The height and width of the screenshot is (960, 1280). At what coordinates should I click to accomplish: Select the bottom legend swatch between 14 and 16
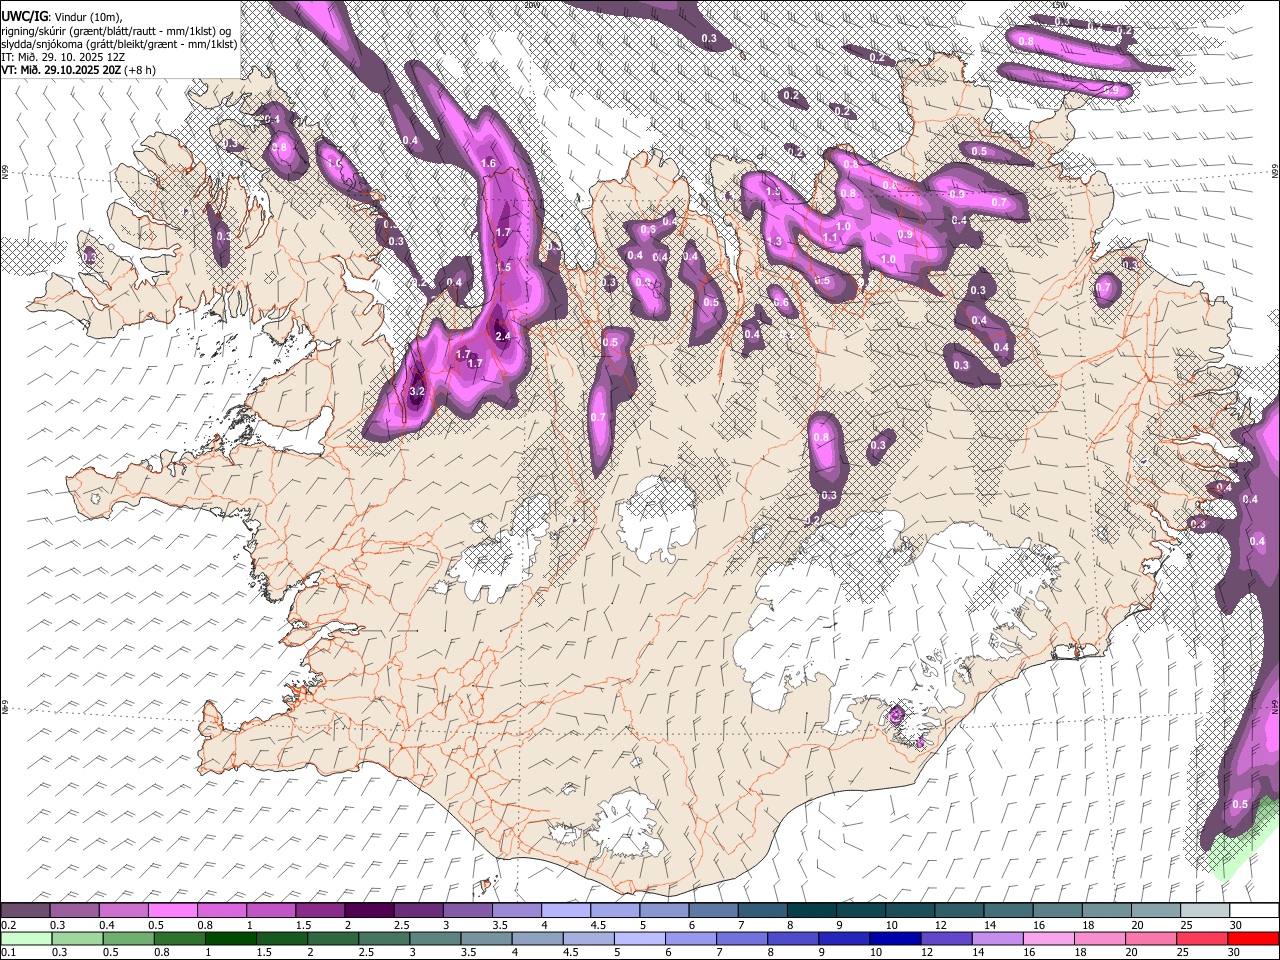tap(997, 938)
